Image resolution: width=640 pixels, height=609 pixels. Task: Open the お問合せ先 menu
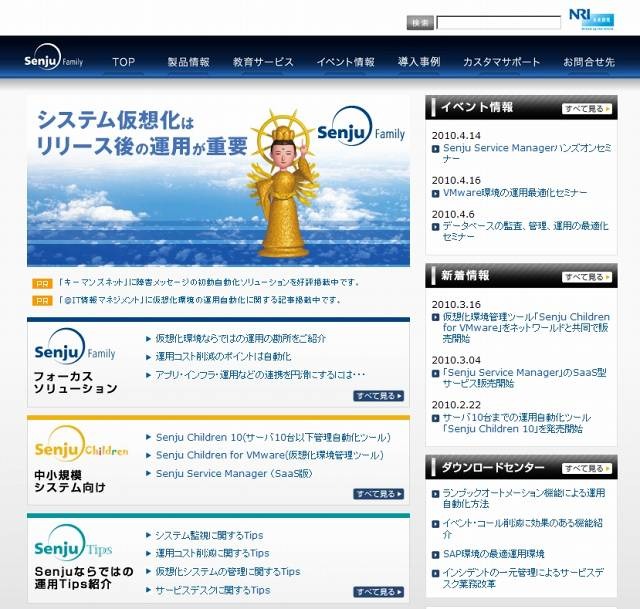pyautogui.click(x=589, y=62)
